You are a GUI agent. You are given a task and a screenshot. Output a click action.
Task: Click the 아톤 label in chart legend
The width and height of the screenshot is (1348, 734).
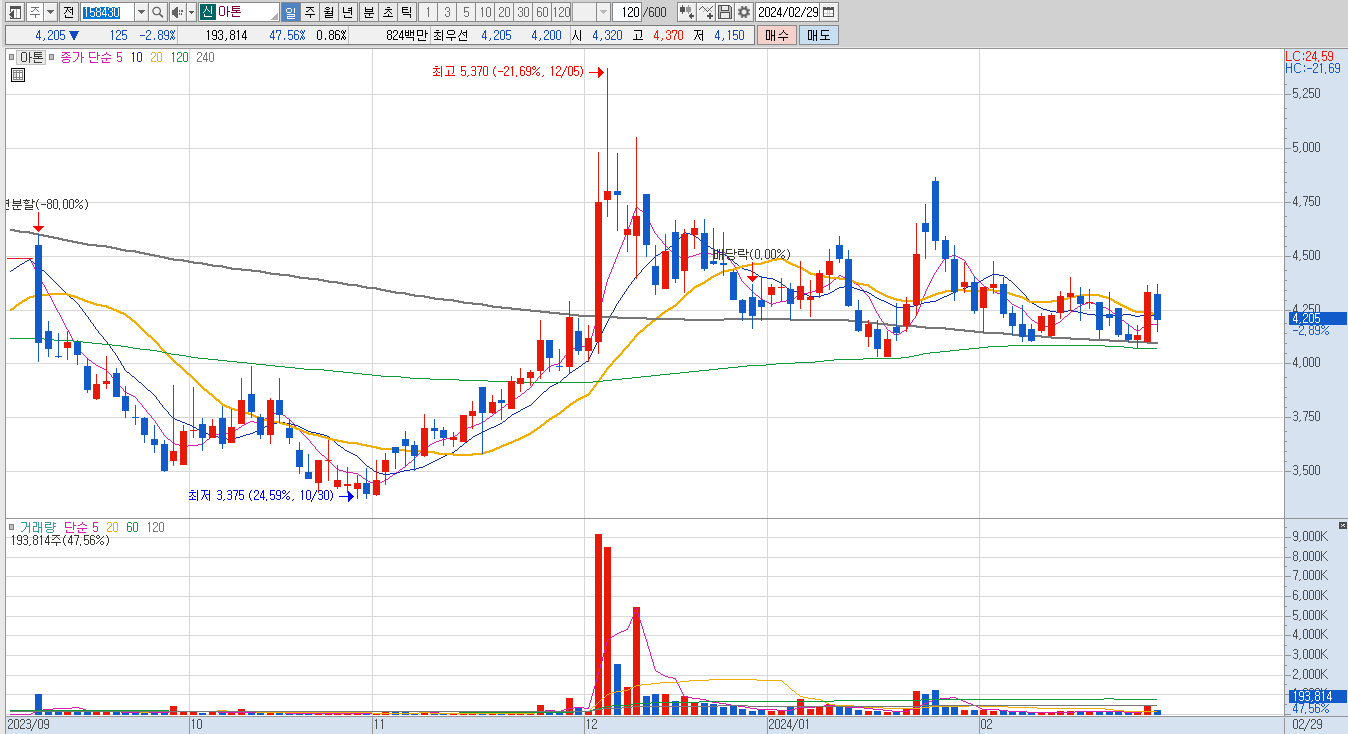(x=32, y=58)
